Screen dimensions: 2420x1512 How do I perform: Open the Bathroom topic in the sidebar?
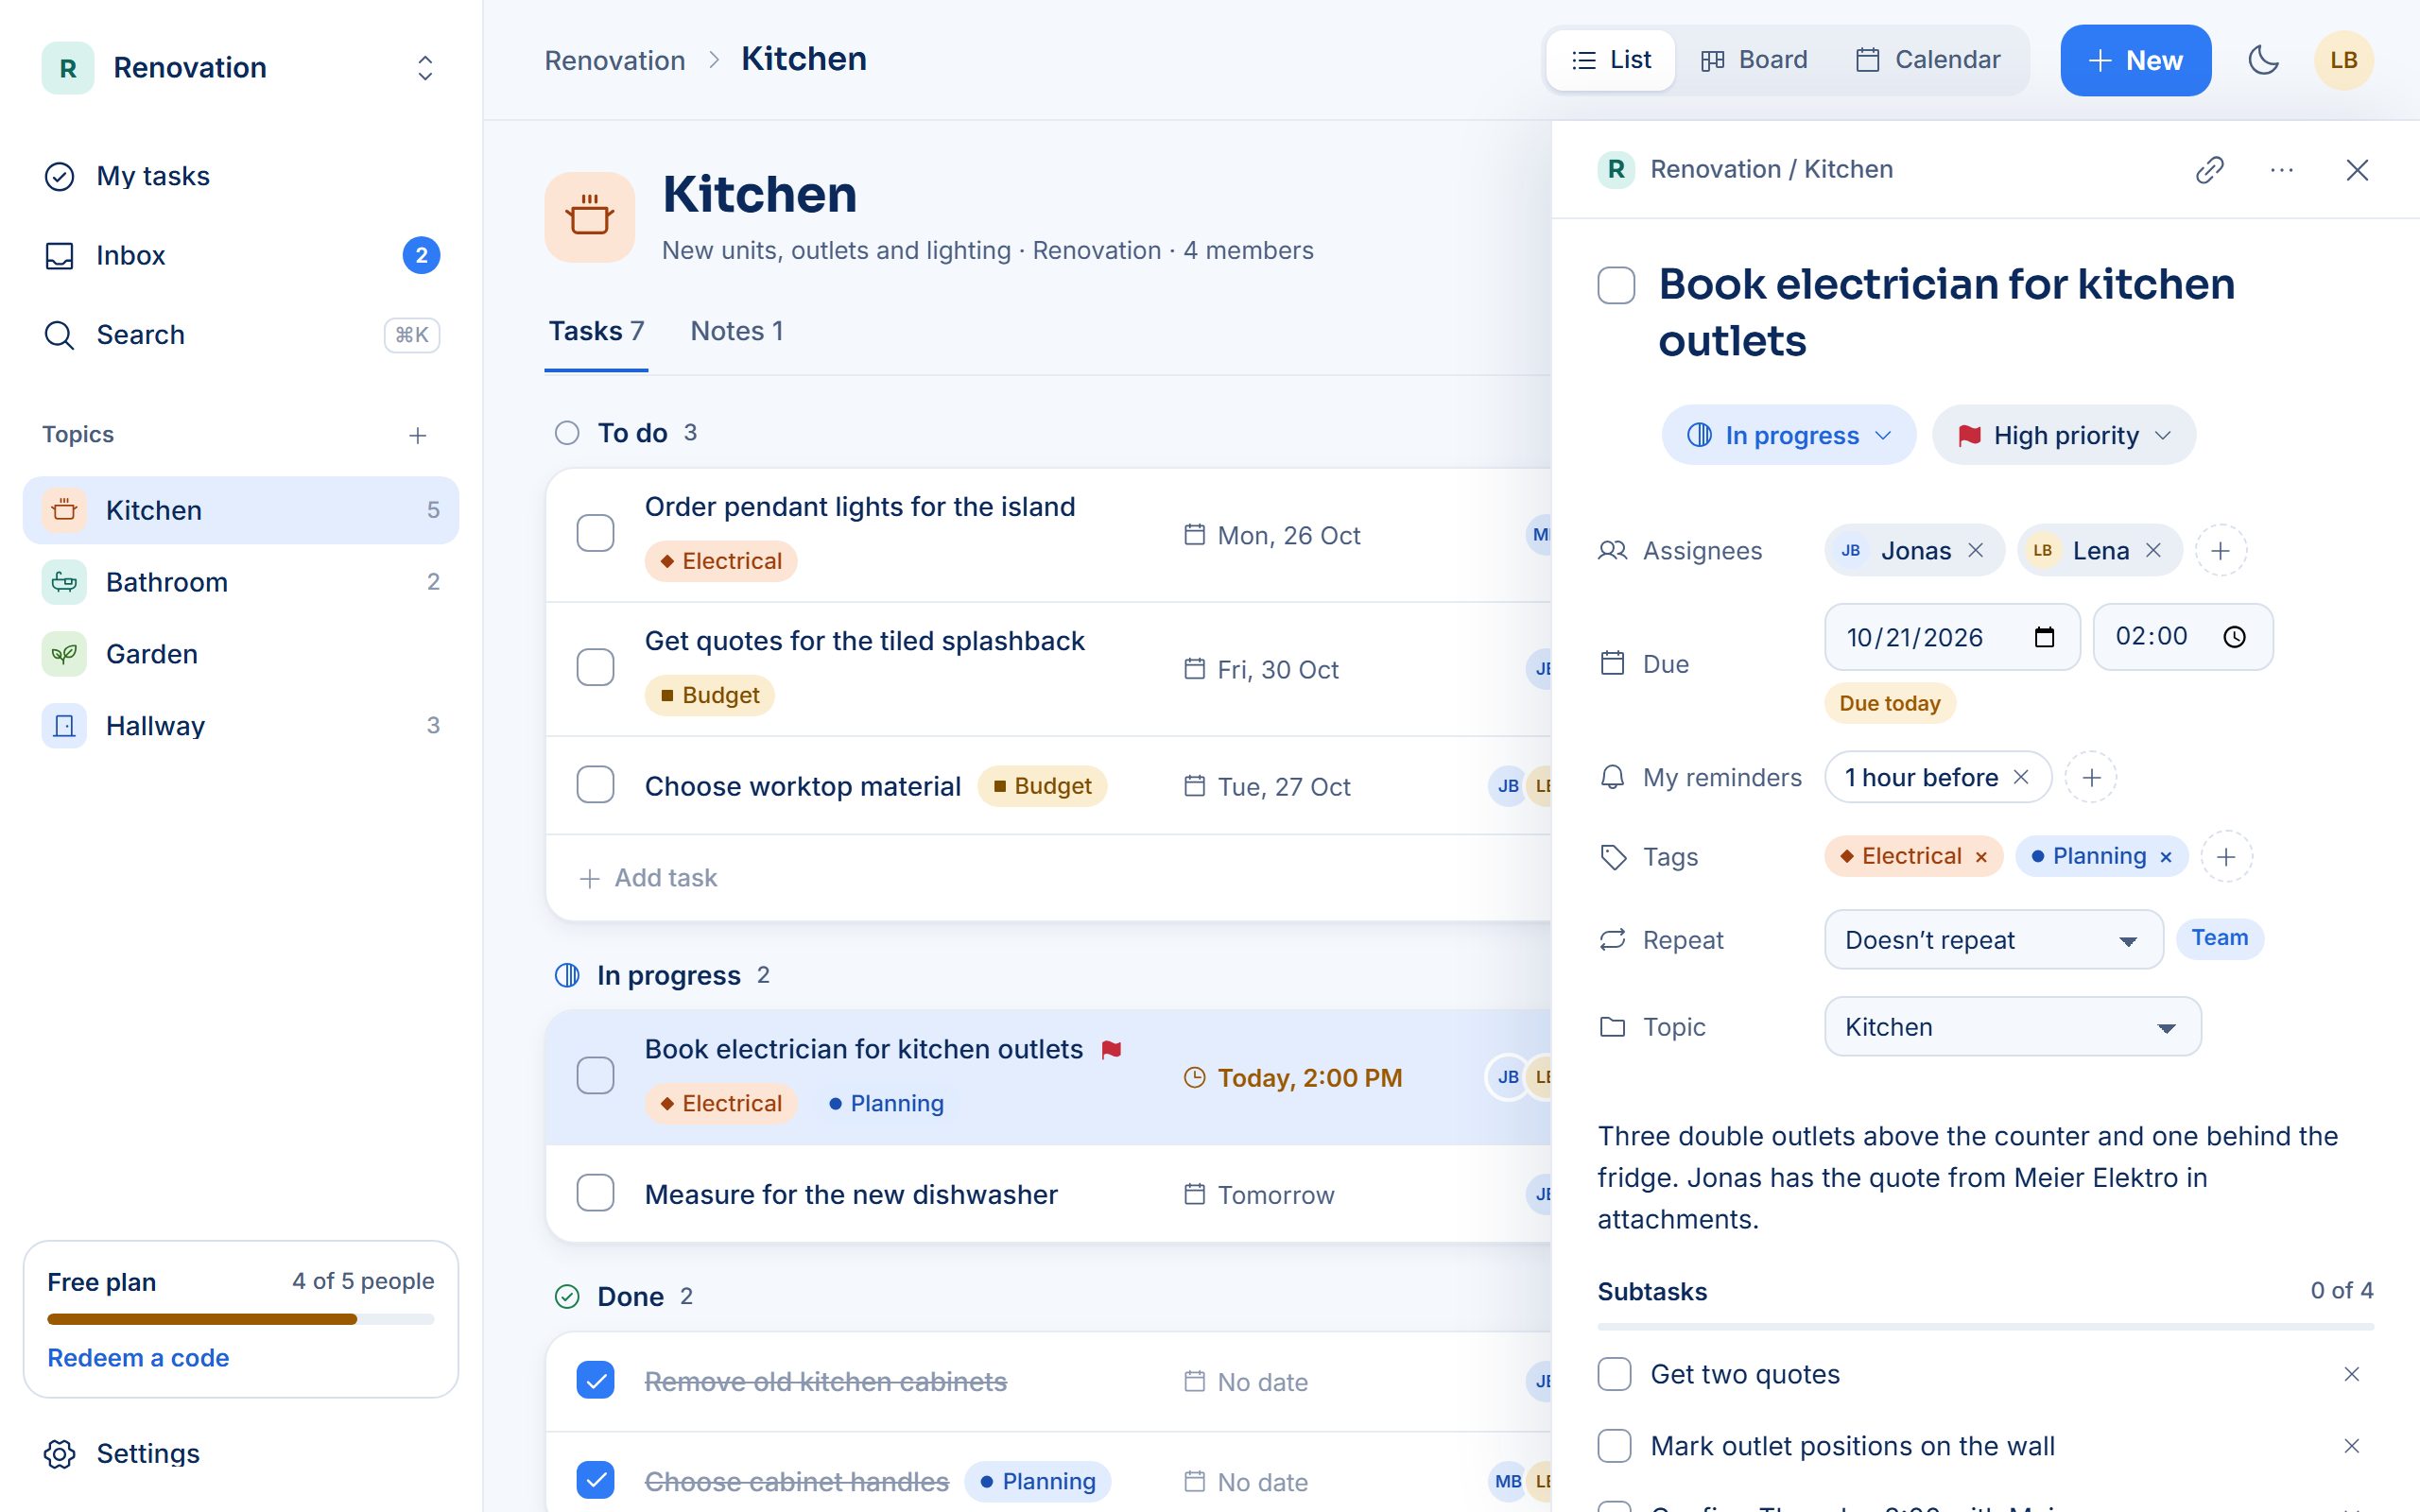(240, 582)
